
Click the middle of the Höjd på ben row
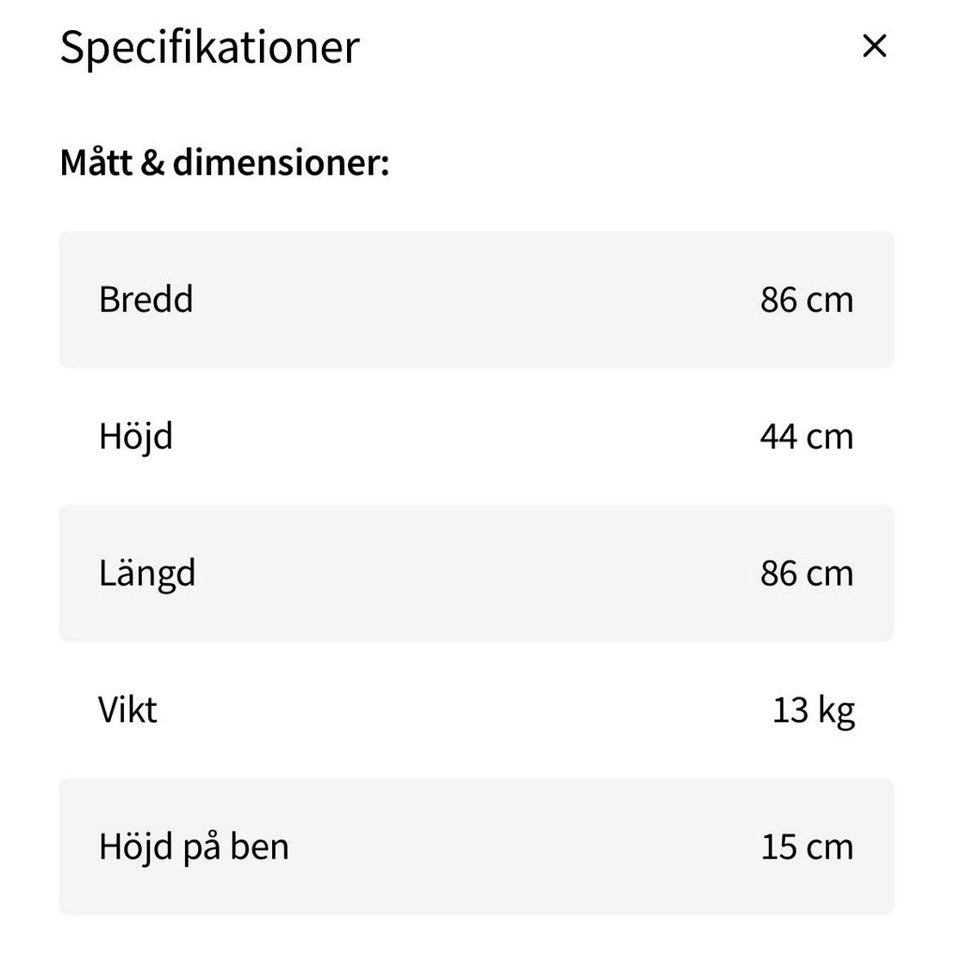coord(476,847)
